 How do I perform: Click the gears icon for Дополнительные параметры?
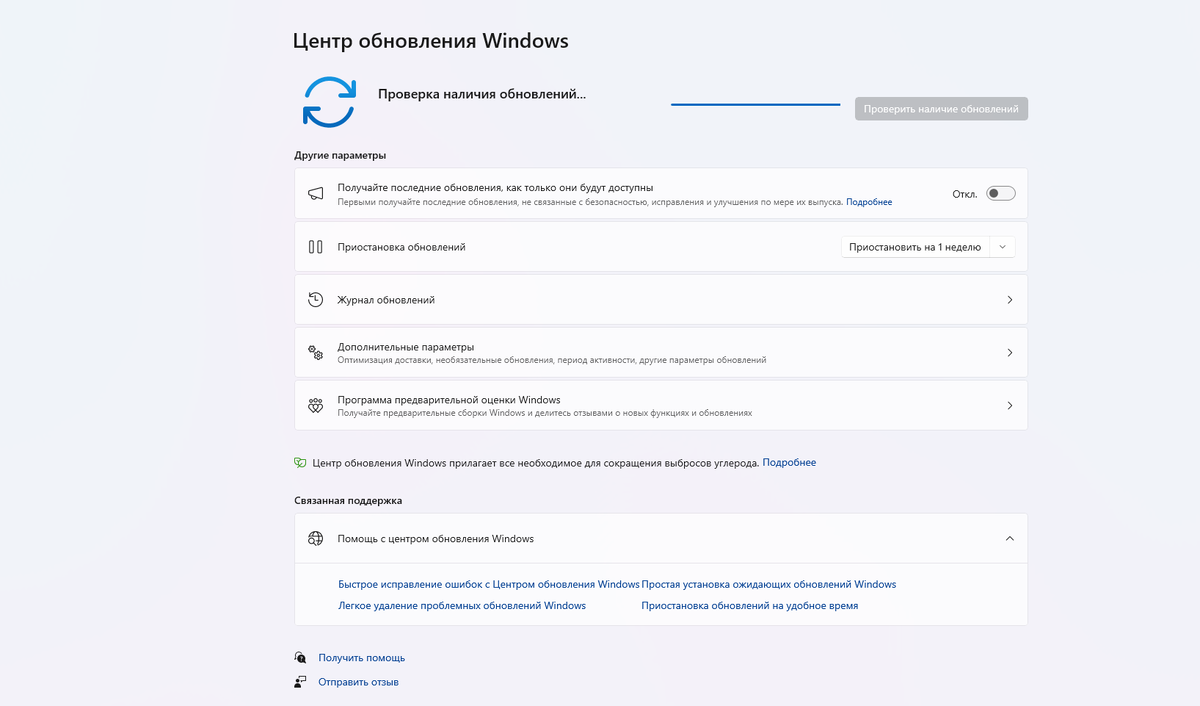tap(316, 352)
